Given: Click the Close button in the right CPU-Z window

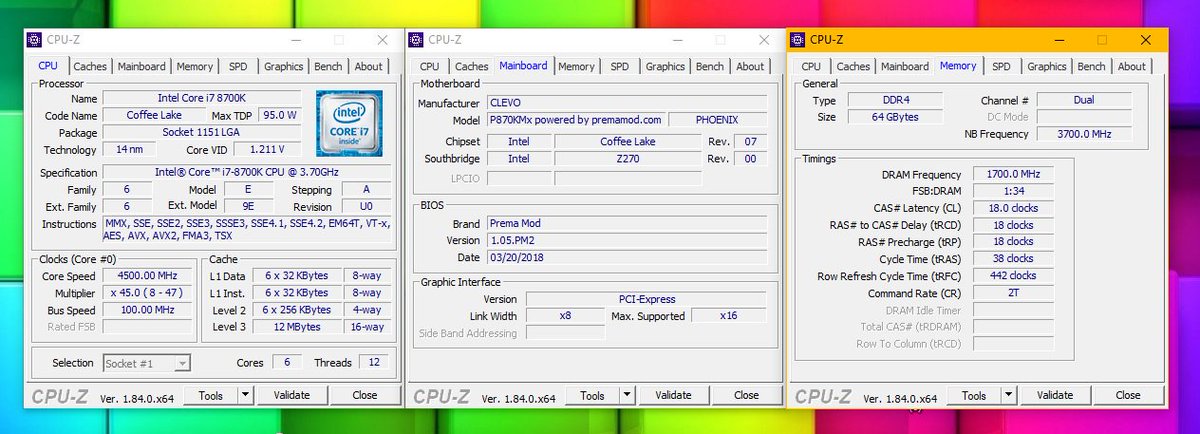Looking at the screenshot, I should point(1128,395).
